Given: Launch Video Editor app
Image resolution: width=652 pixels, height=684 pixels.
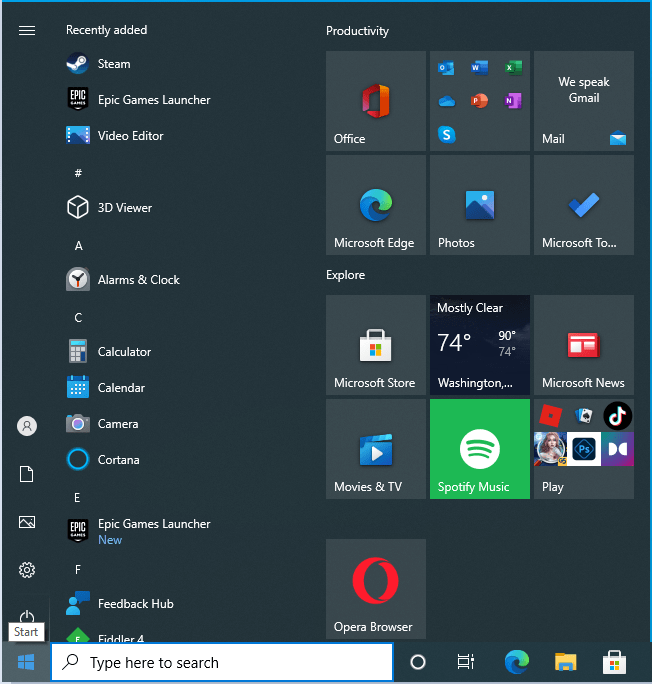Looking at the screenshot, I should tap(130, 136).
